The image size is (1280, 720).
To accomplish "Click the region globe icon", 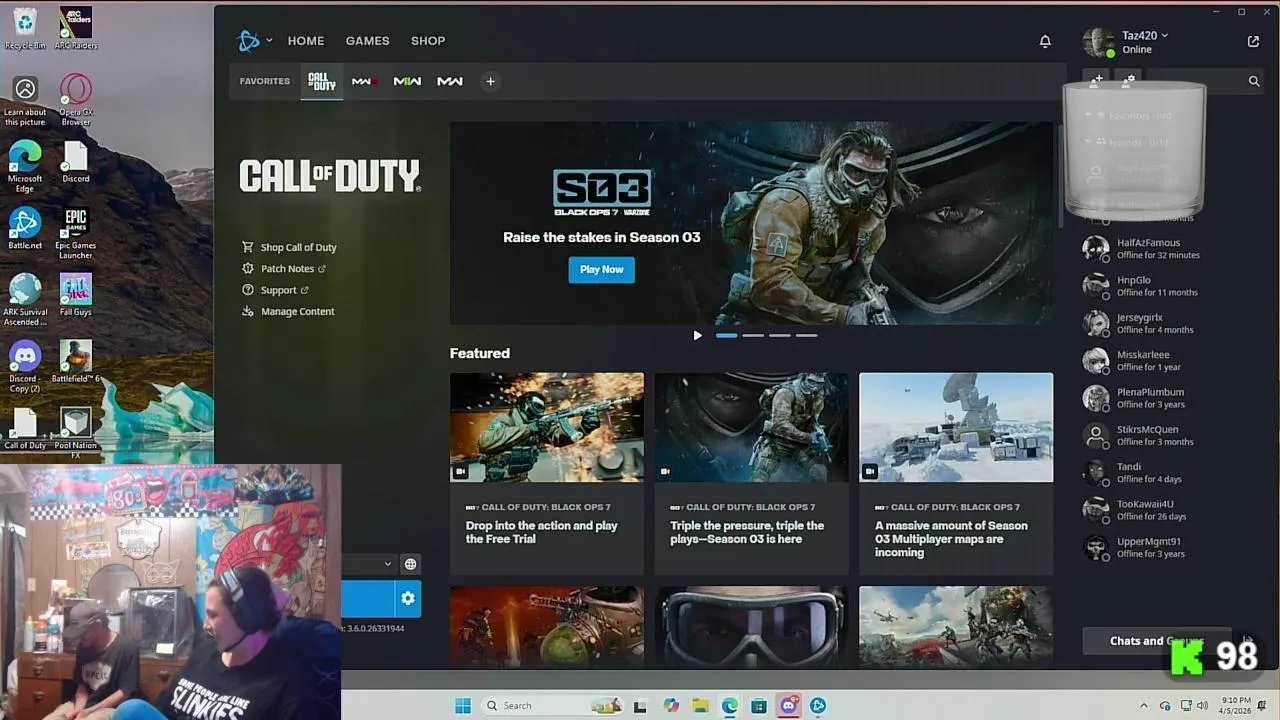I will pos(410,564).
